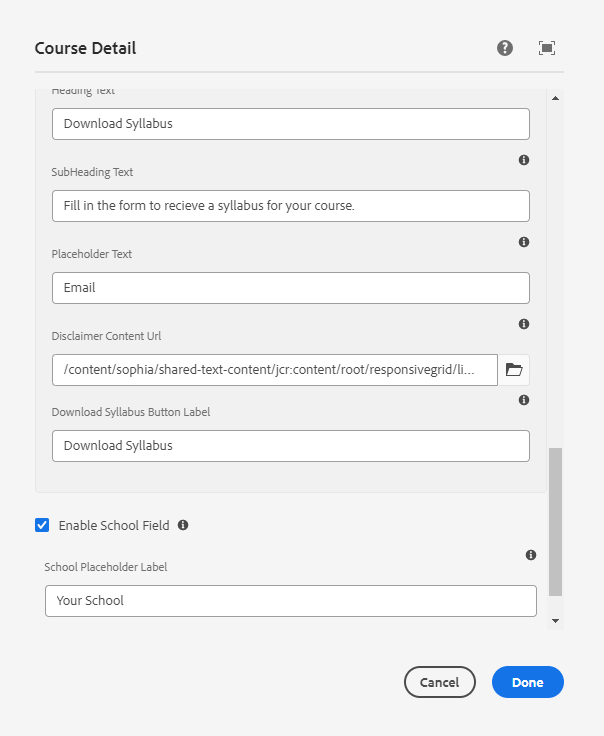Click info icon for SubHeading Text field
Screen dimensions: 604x736
[524, 160]
